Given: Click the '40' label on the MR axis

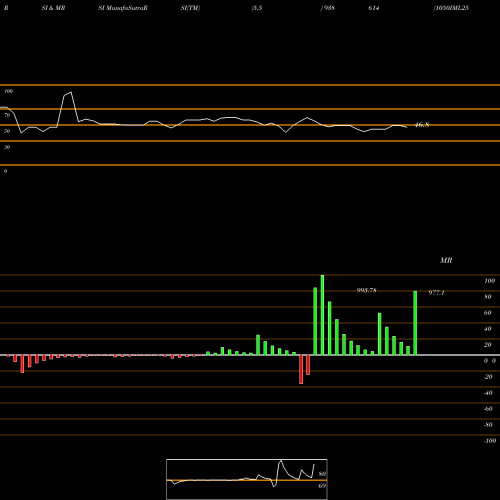Looking at the screenshot, I should [x=488, y=329].
